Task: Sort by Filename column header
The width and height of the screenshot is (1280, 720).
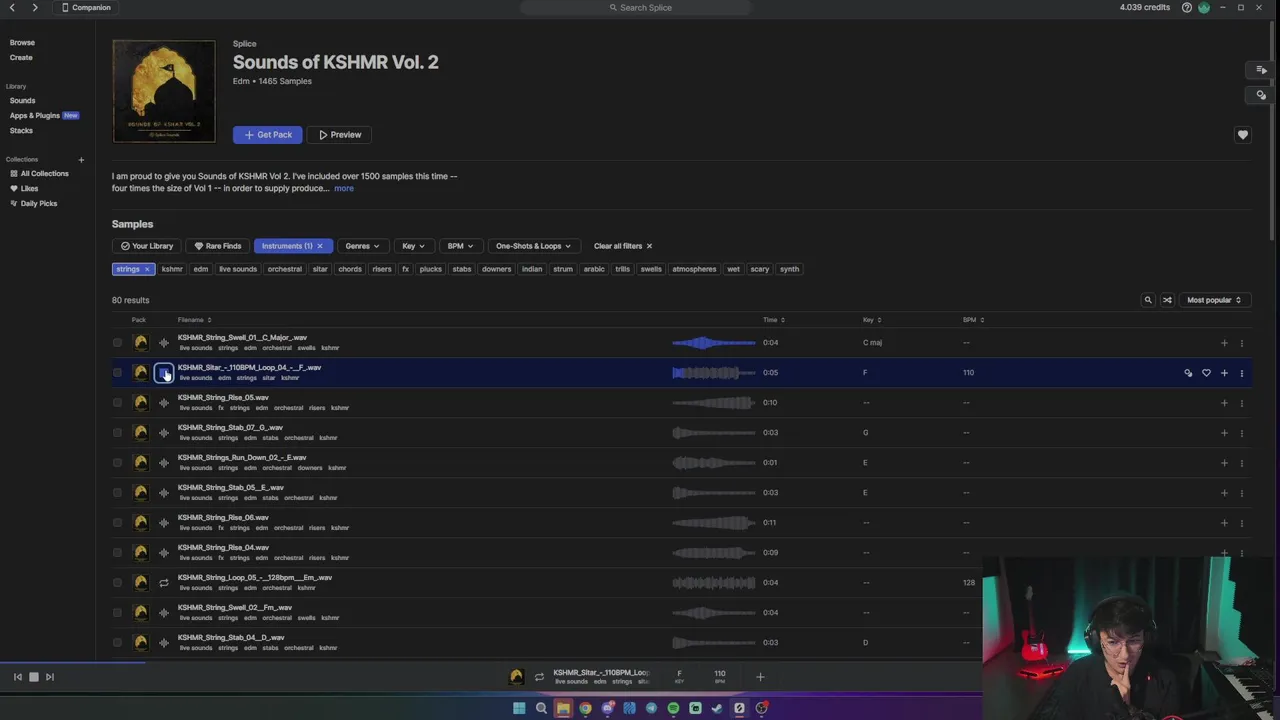Action: point(193,320)
